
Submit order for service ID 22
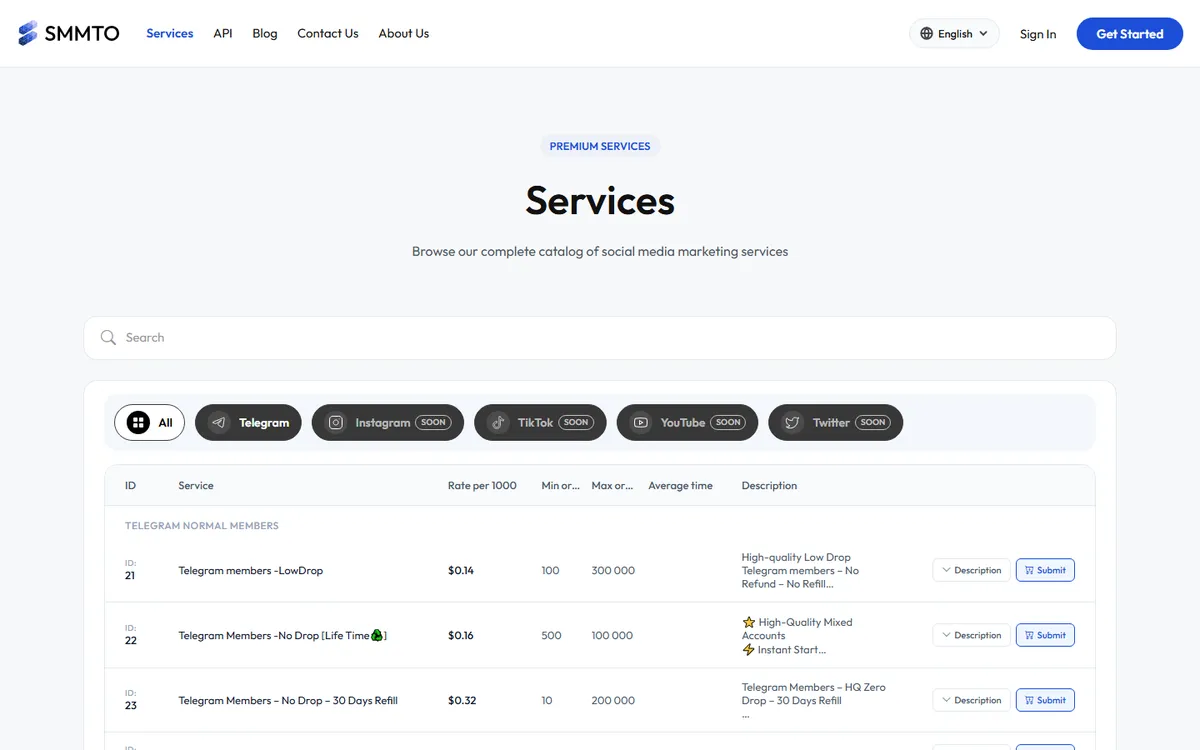pos(1045,635)
